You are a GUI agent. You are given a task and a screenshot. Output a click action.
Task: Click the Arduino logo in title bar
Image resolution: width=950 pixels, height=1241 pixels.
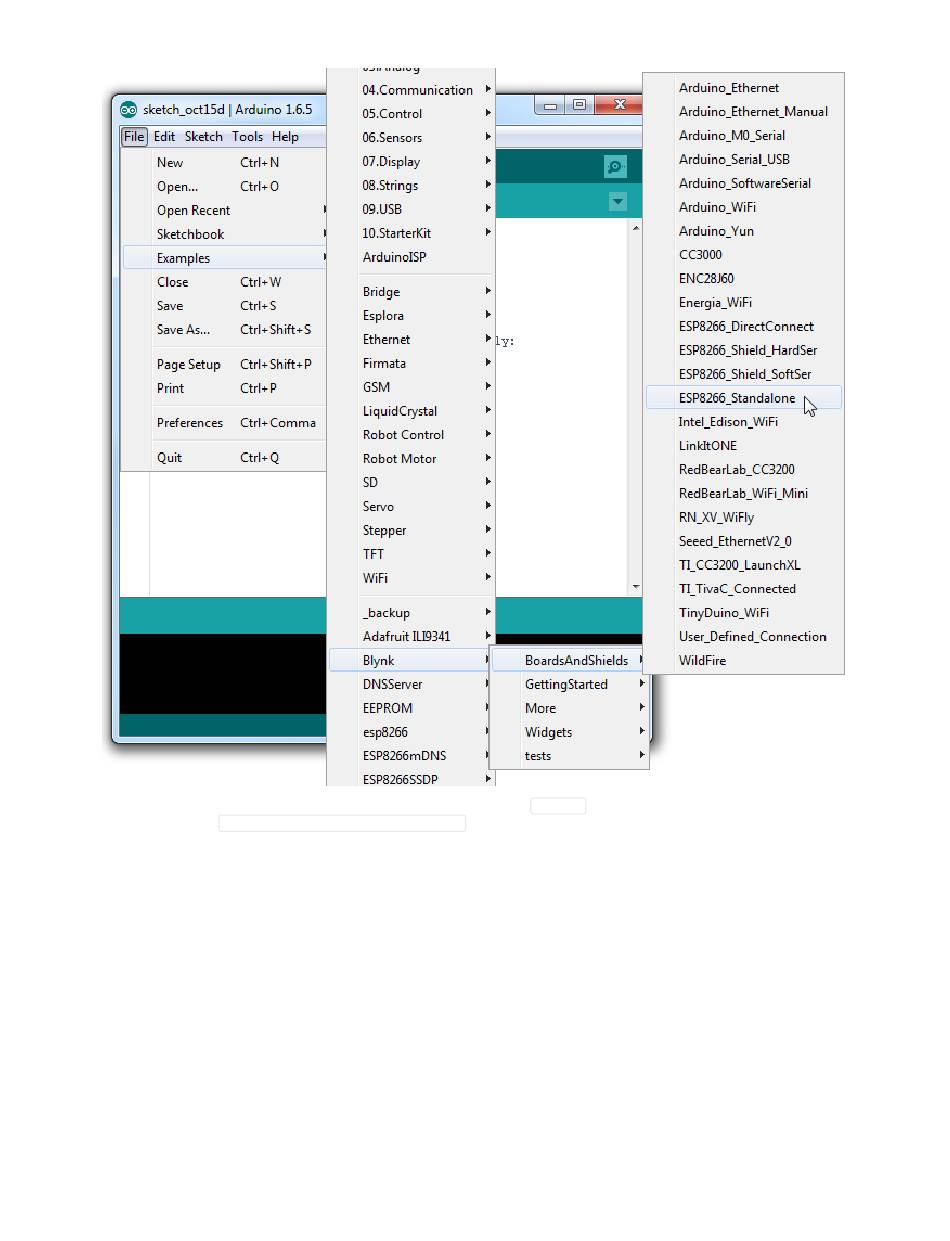click(x=128, y=109)
